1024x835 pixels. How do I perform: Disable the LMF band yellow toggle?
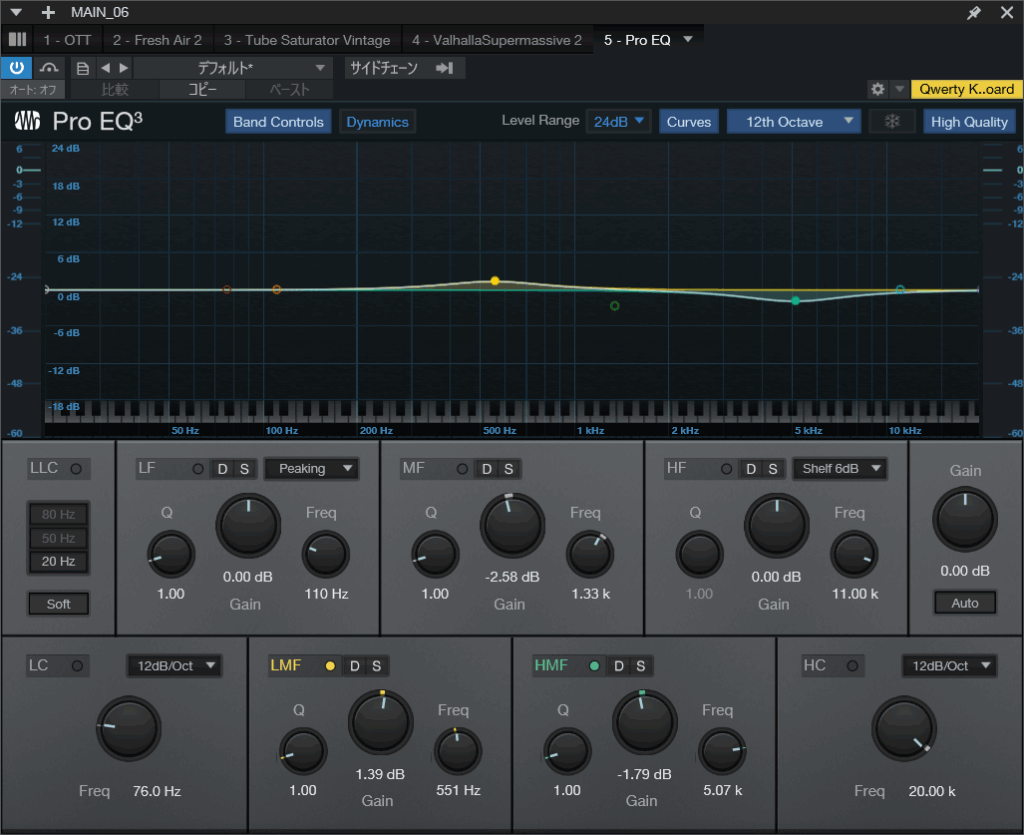coord(330,666)
